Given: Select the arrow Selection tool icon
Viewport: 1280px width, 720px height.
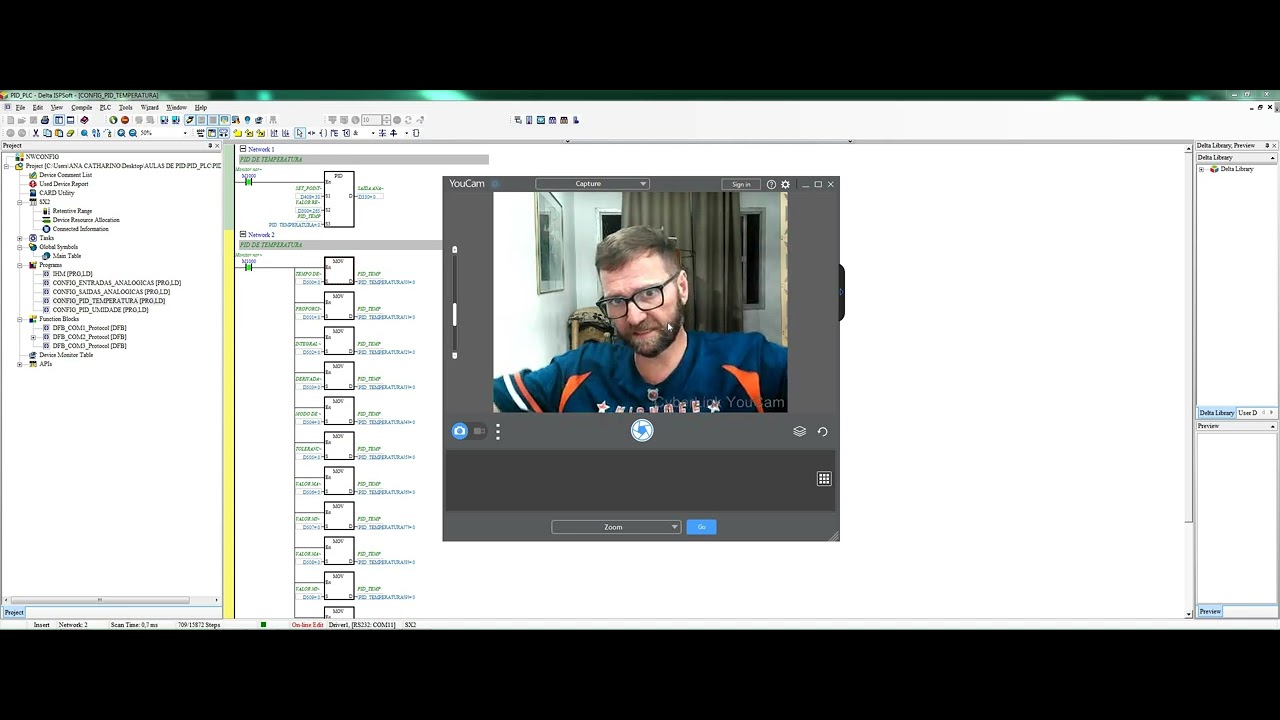Looking at the screenshot, I should click(300, 133).
